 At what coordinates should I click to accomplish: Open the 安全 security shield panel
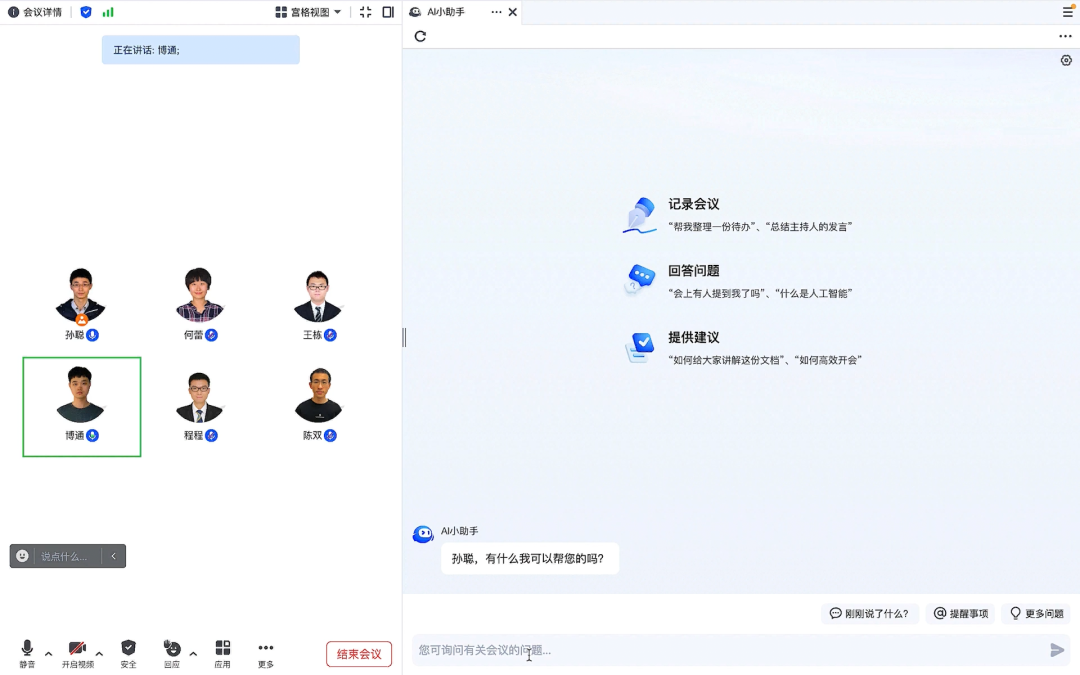coord(128,647)
